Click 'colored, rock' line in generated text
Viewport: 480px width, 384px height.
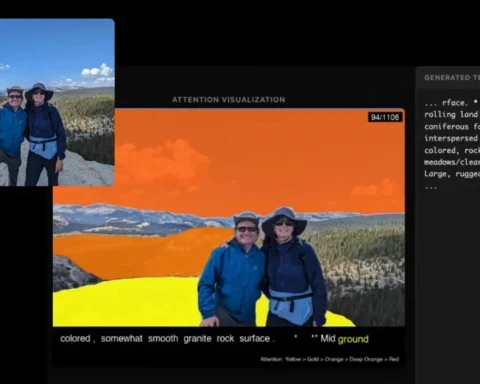[x=452, y=150]
